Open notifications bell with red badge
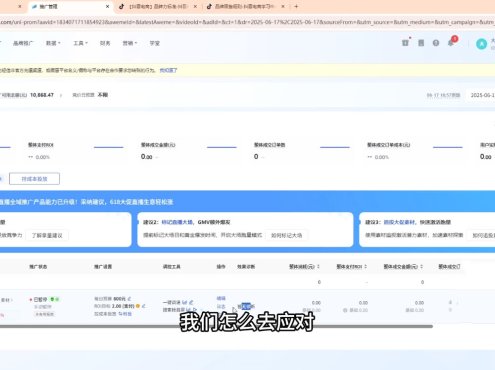 (x=451, y=43)
